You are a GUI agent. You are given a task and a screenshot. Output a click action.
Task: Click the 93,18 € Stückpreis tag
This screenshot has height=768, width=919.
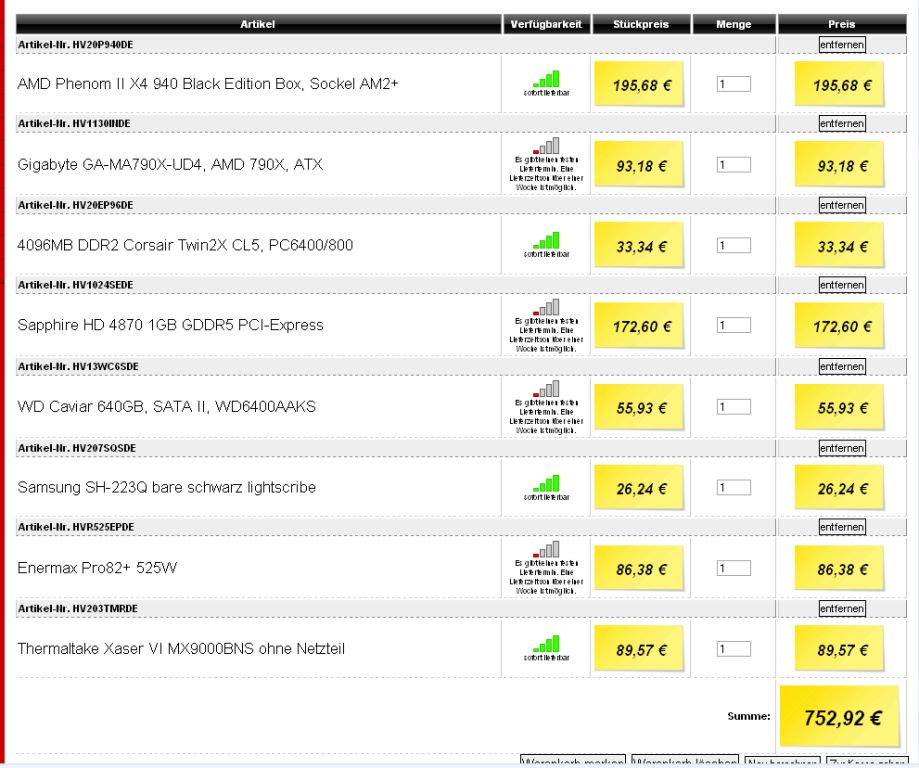pyautogui.click(x=639, y=165)
